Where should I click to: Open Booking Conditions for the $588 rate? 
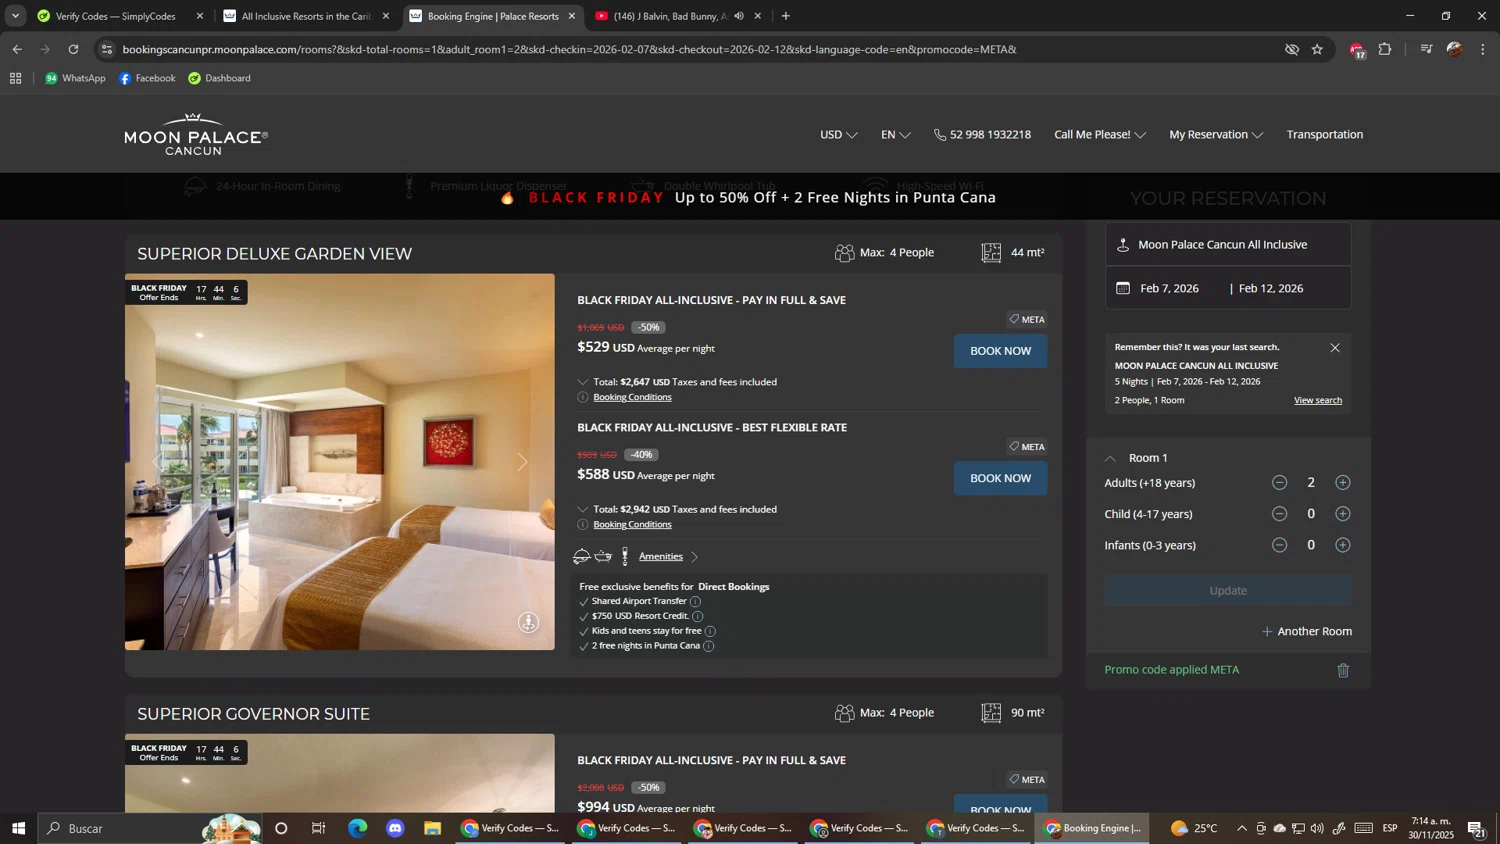(x=632, y=524)
